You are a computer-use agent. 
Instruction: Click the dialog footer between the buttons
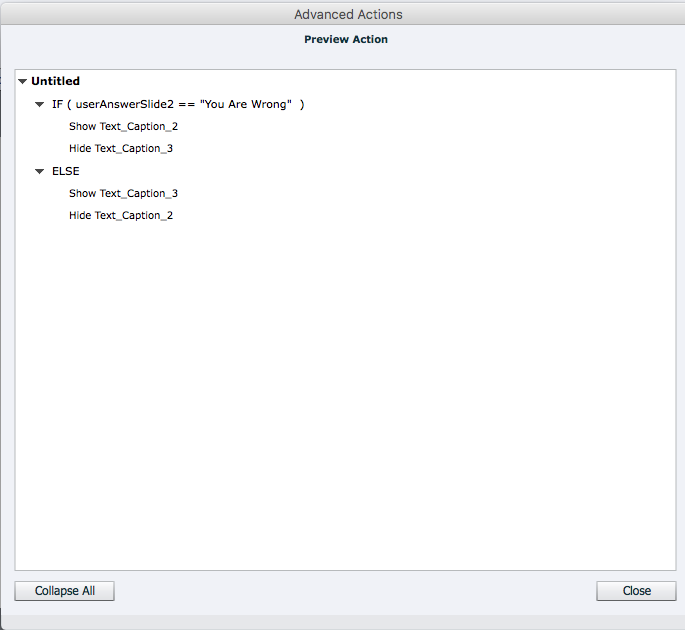tap(355, 591)
